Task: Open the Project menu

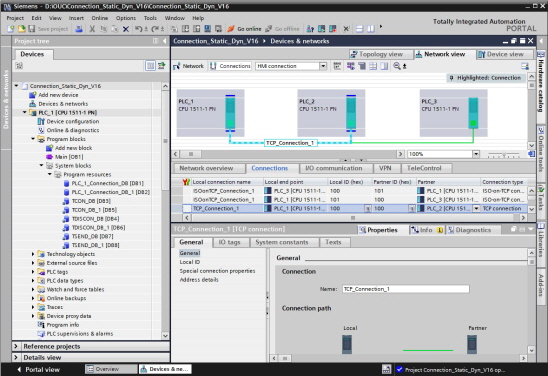Action: [x=15, y=18]
